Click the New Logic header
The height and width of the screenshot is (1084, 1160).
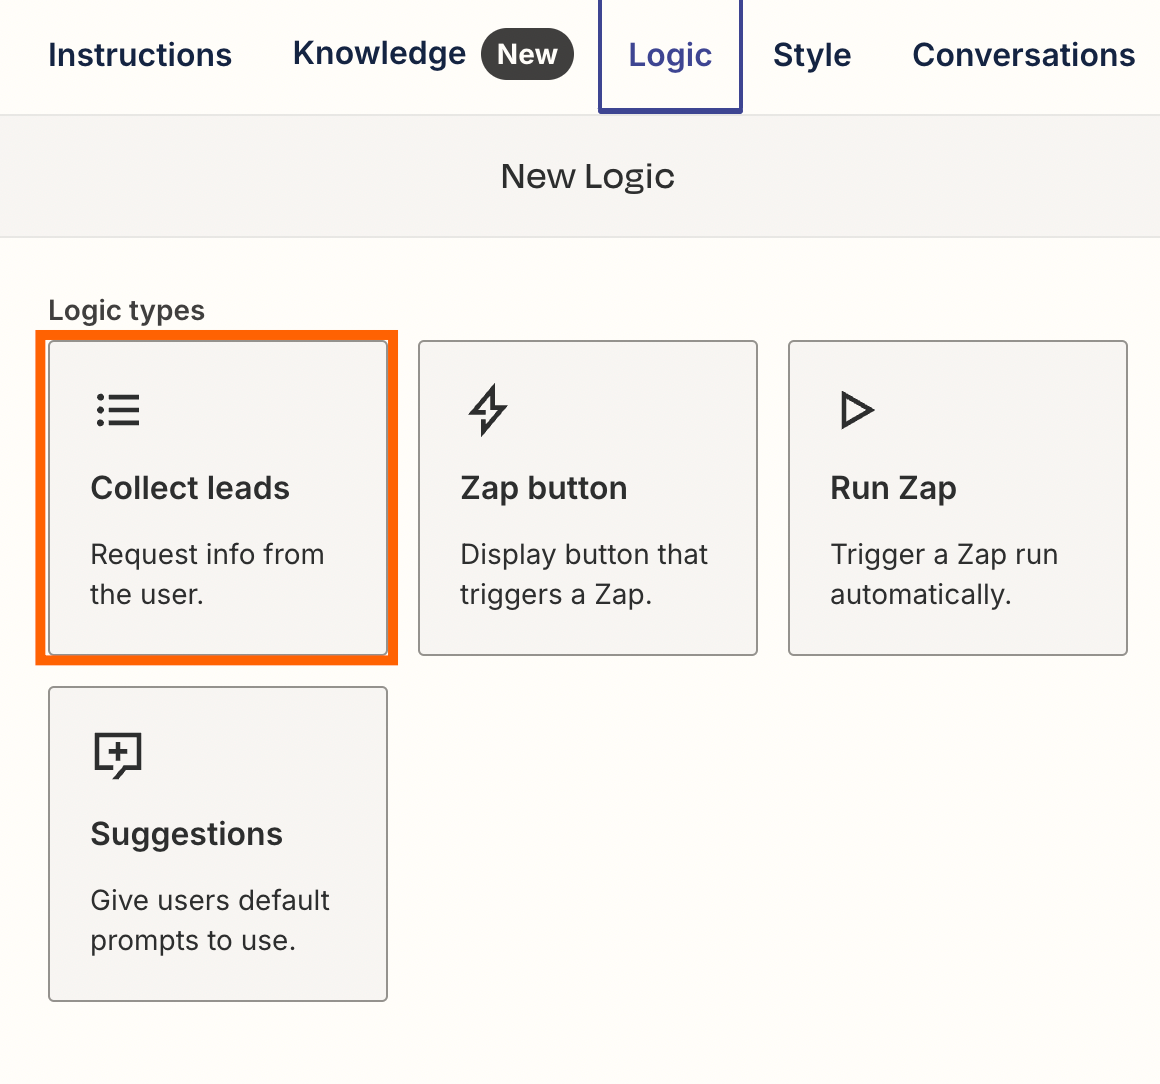(x=588, y=177)
